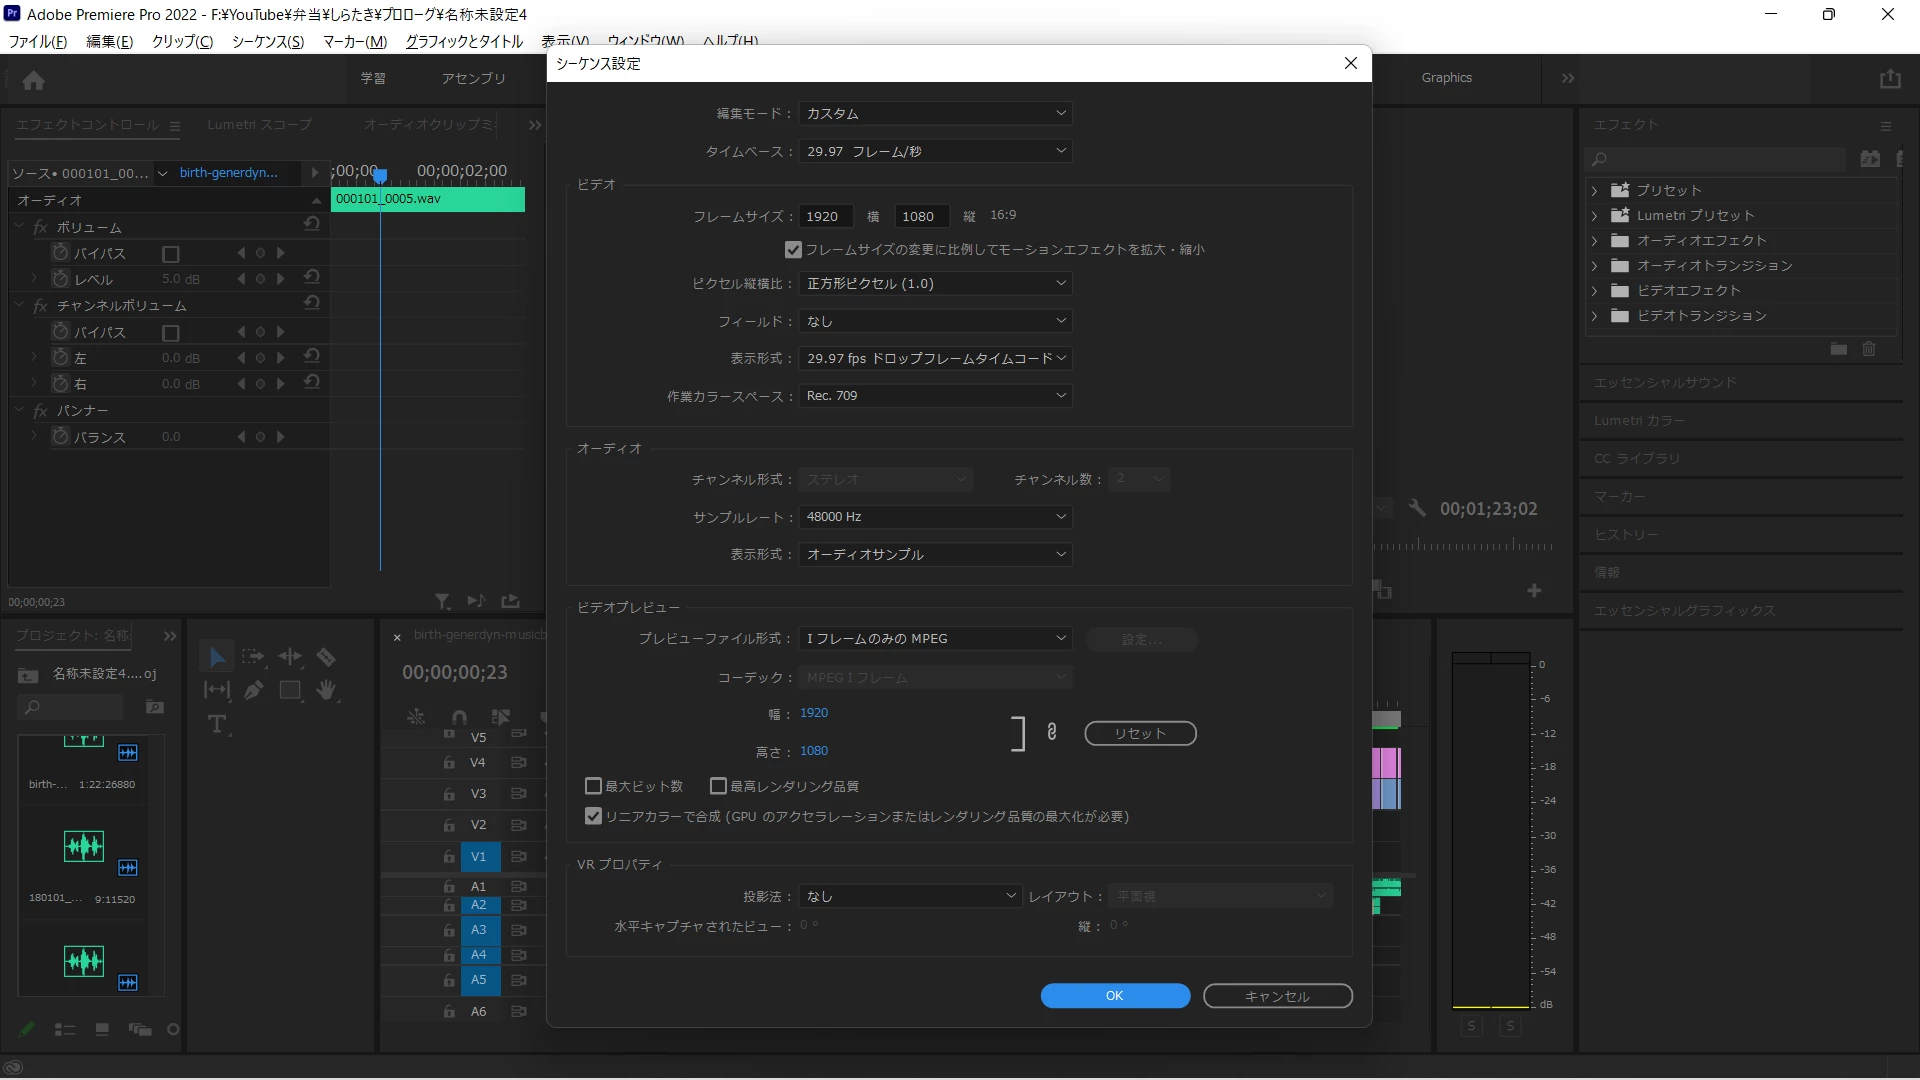Click the preview size link chain icon
Viewport: 1920px width, 1080px height.
tap(1052, 732)
